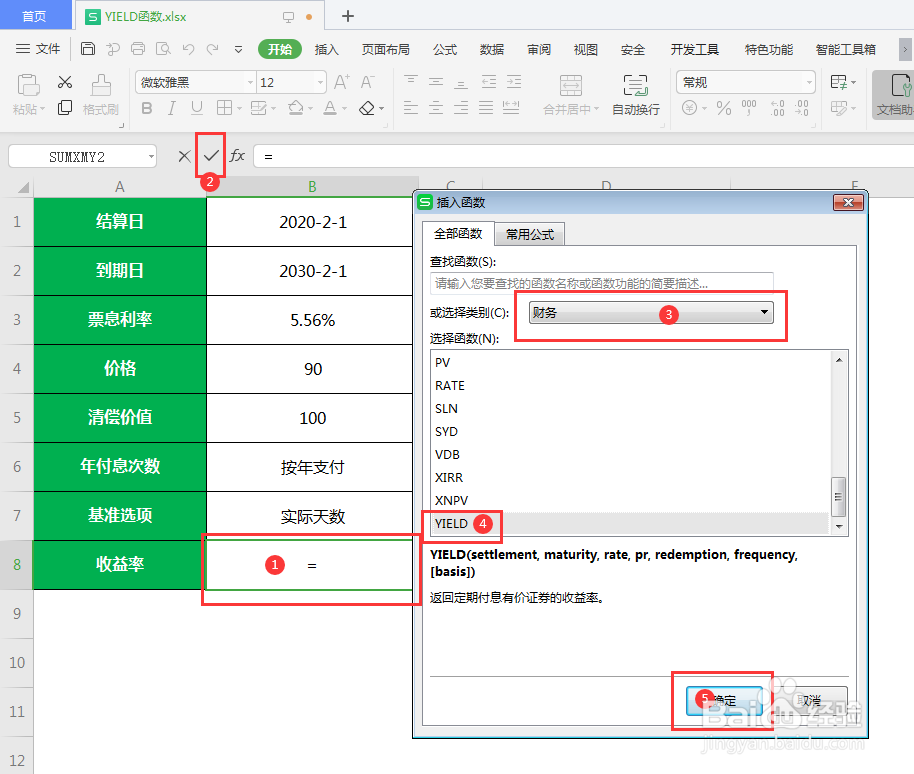Viewport: 914px width, 774px height.
Task: Click the thousands separator icon
Action: 749,108
